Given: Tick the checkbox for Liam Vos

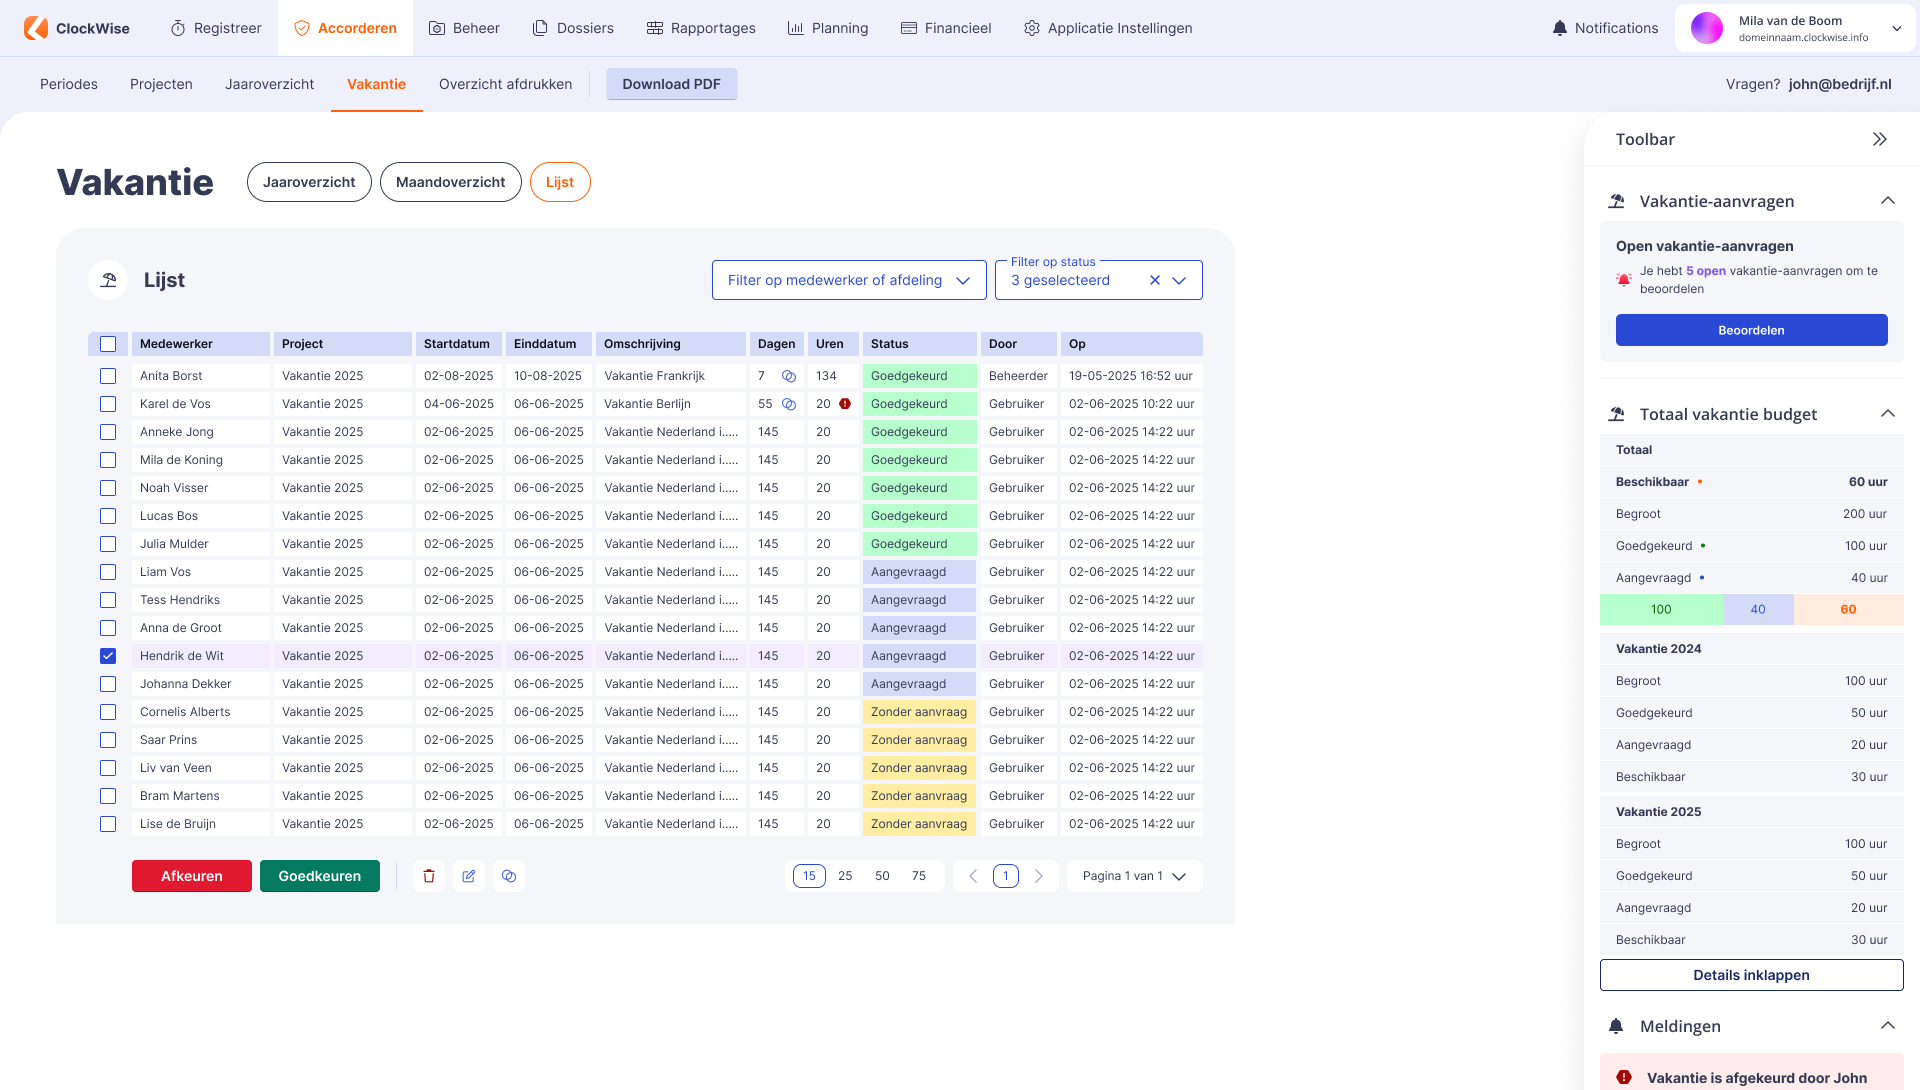Looking at the screenshot, I should click(x=108, y=572).
